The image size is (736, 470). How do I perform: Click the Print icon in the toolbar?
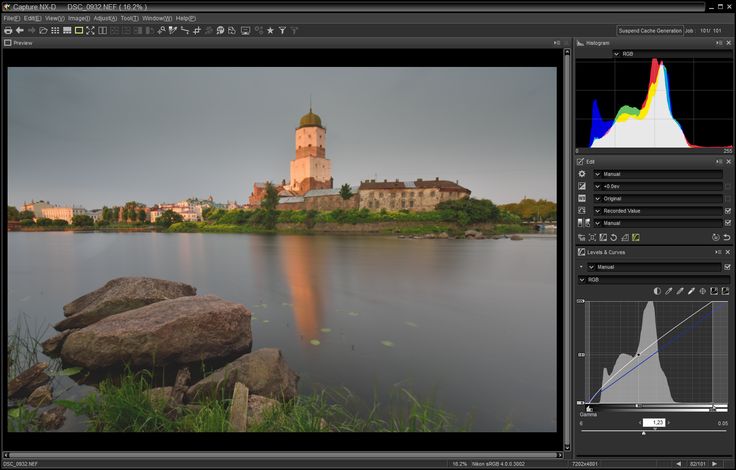(x=7, y=30)
